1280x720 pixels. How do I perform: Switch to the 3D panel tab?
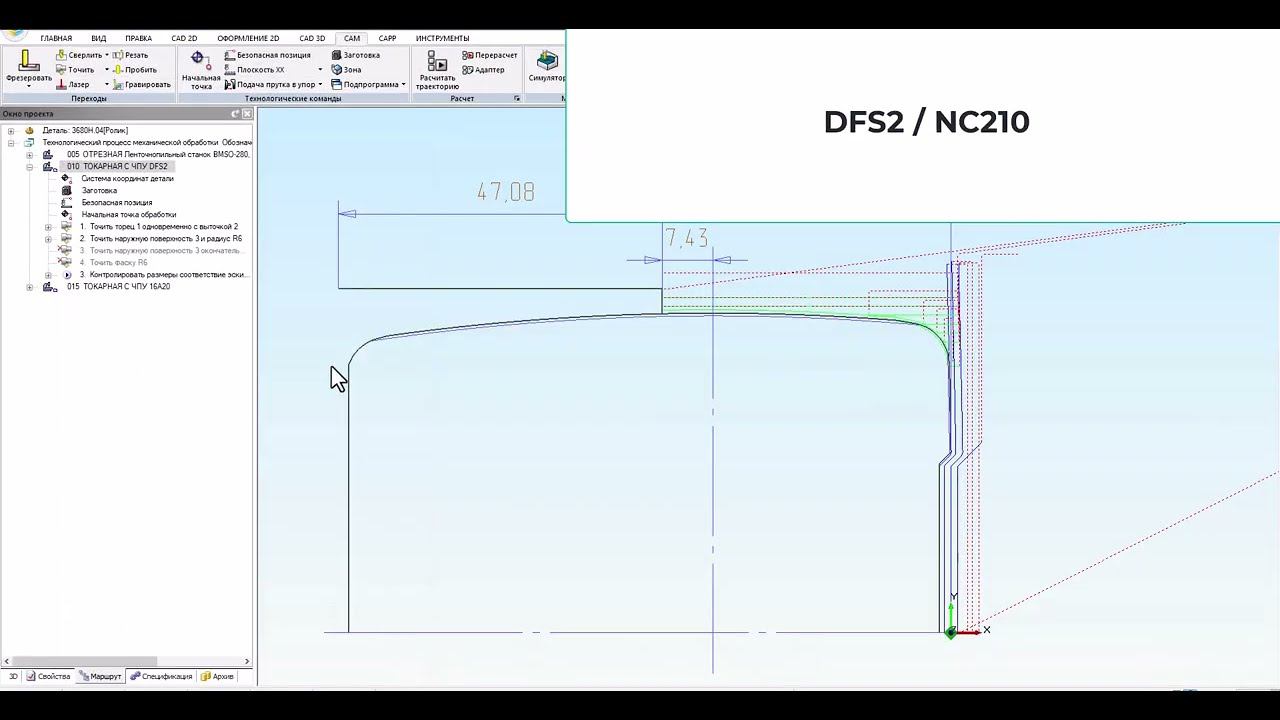pos(13,677)
